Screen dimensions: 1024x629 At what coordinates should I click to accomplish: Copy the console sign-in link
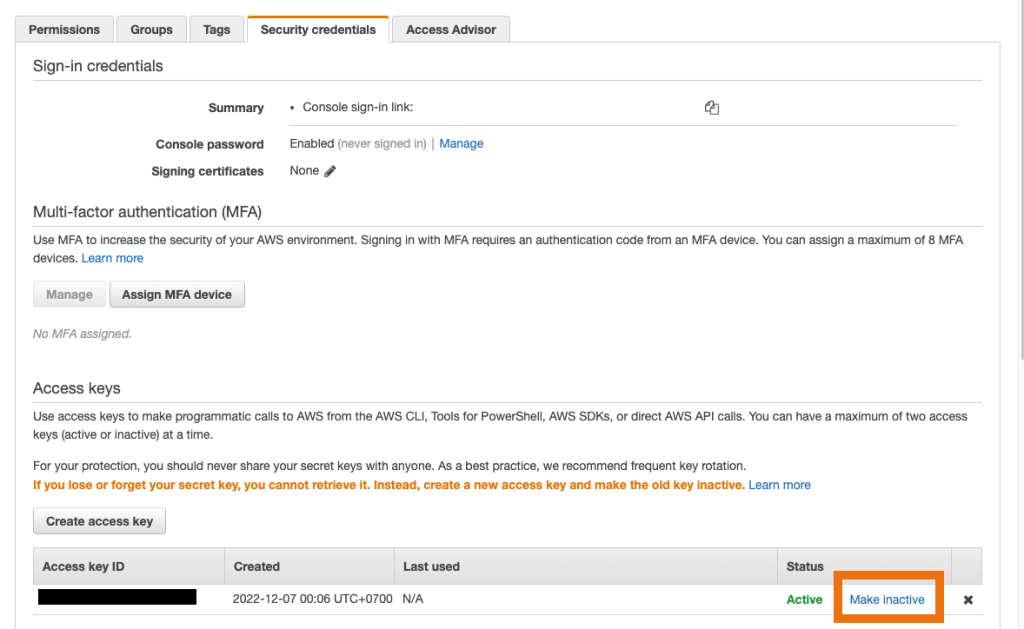(x=712, y=108)
